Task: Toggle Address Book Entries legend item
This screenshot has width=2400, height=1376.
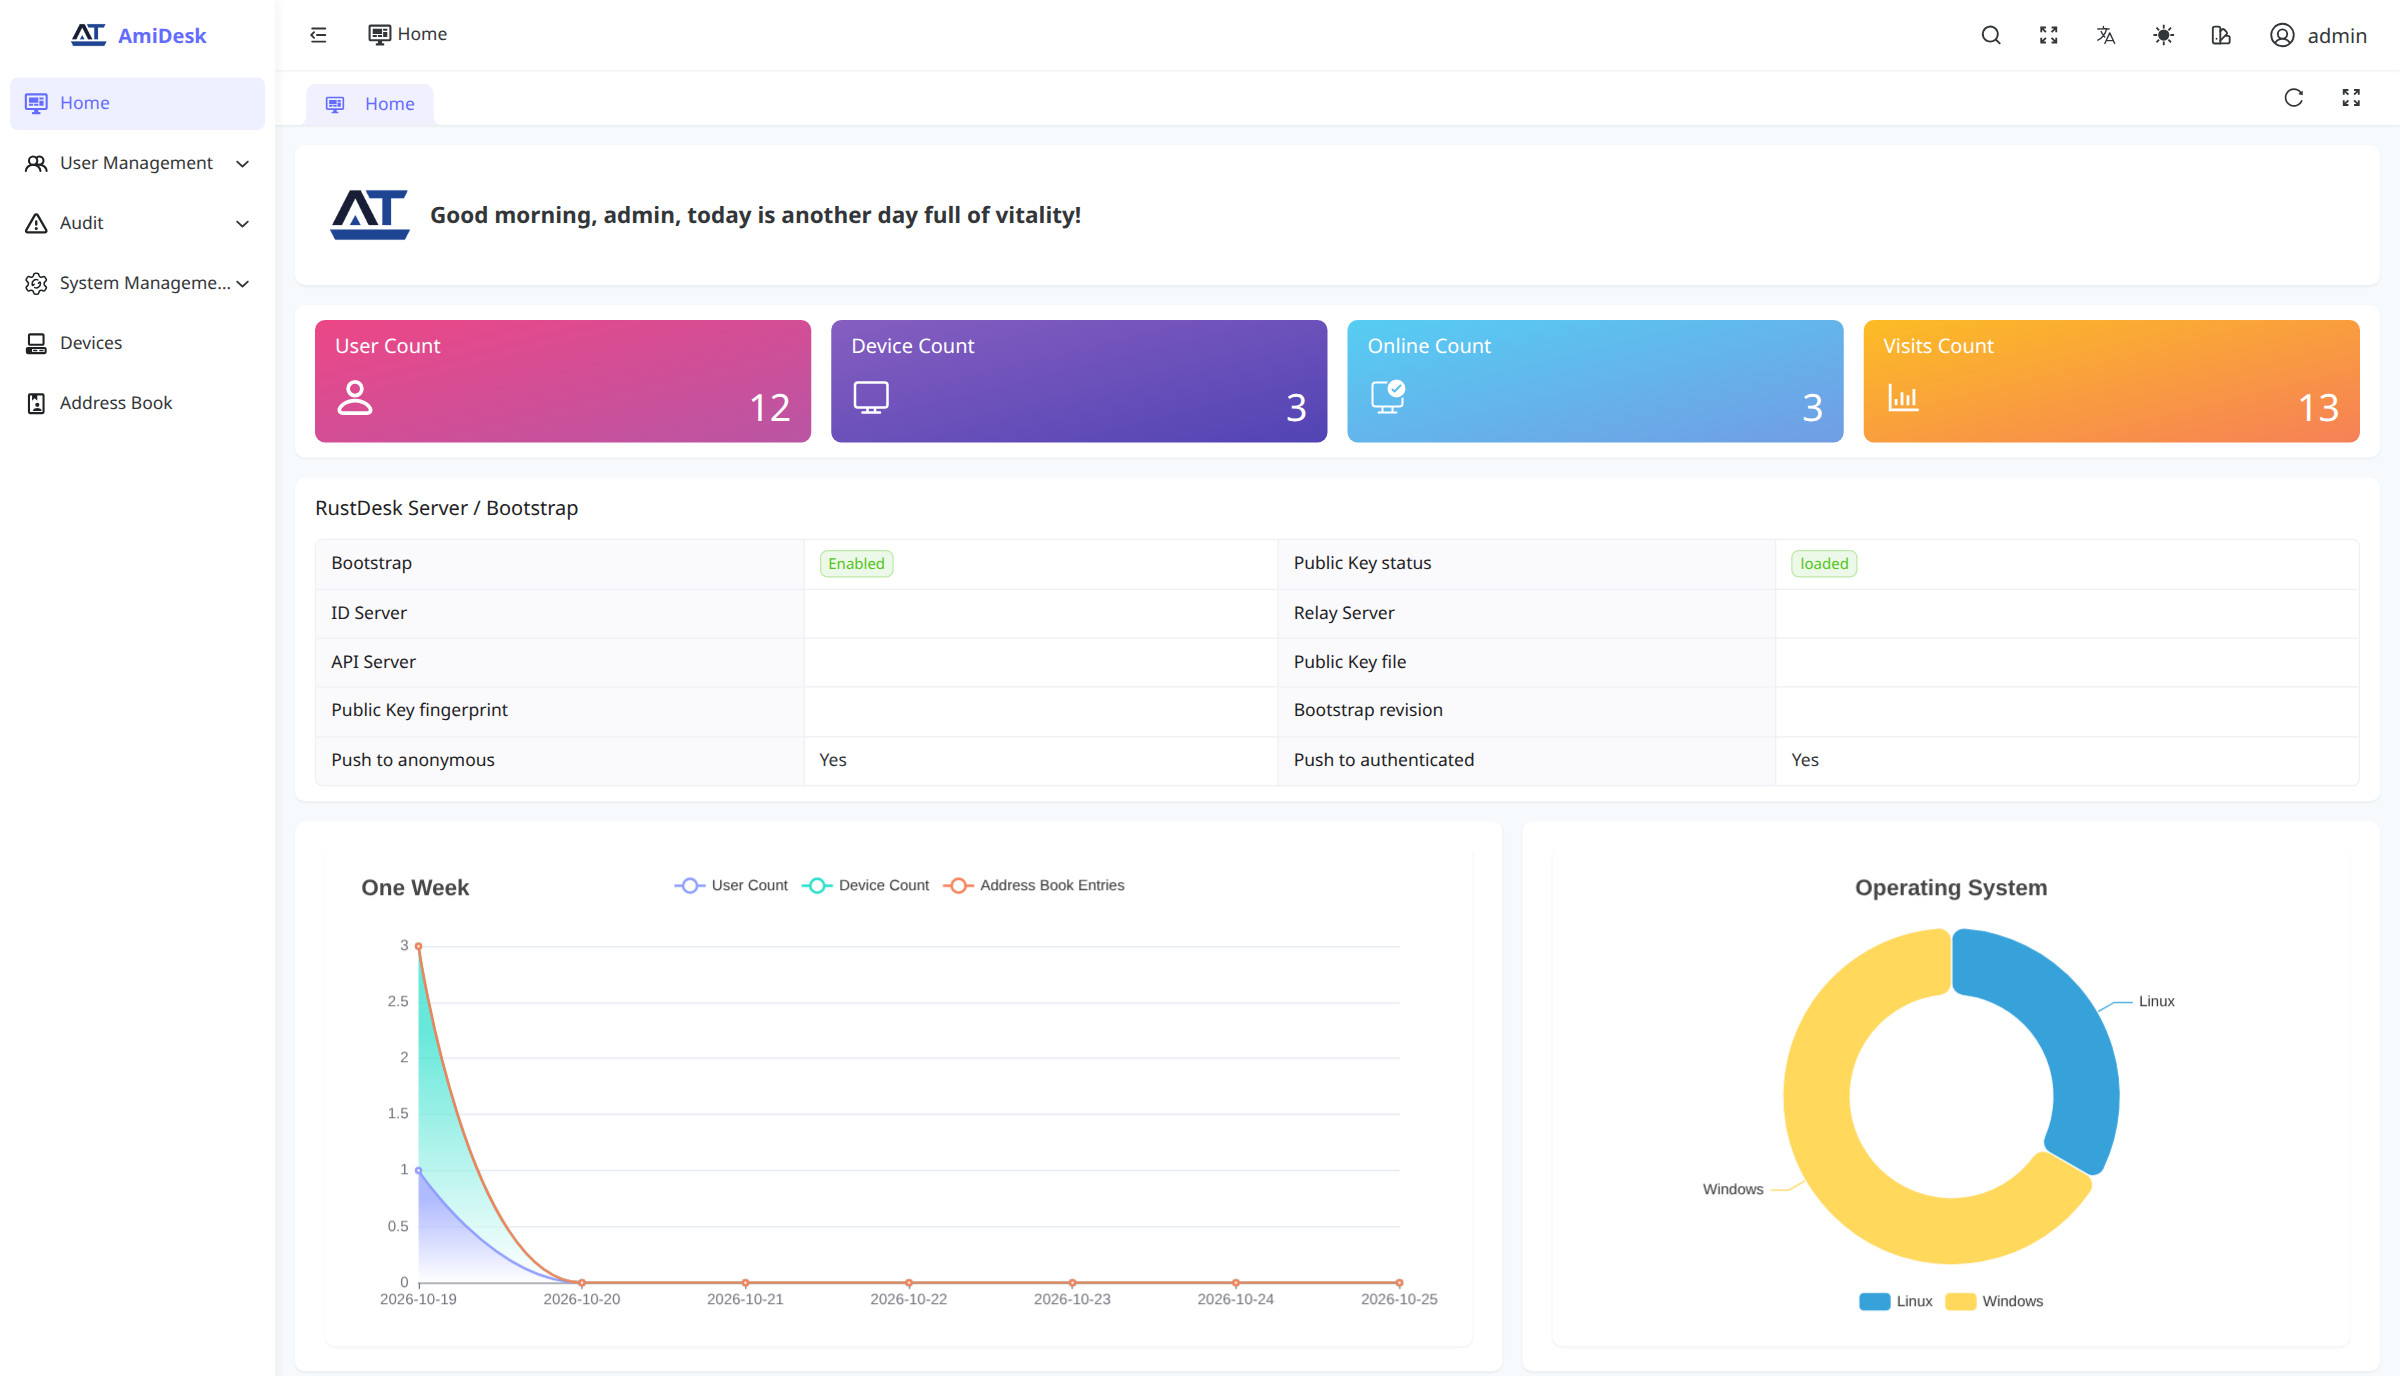Action: coord(1034,885)
